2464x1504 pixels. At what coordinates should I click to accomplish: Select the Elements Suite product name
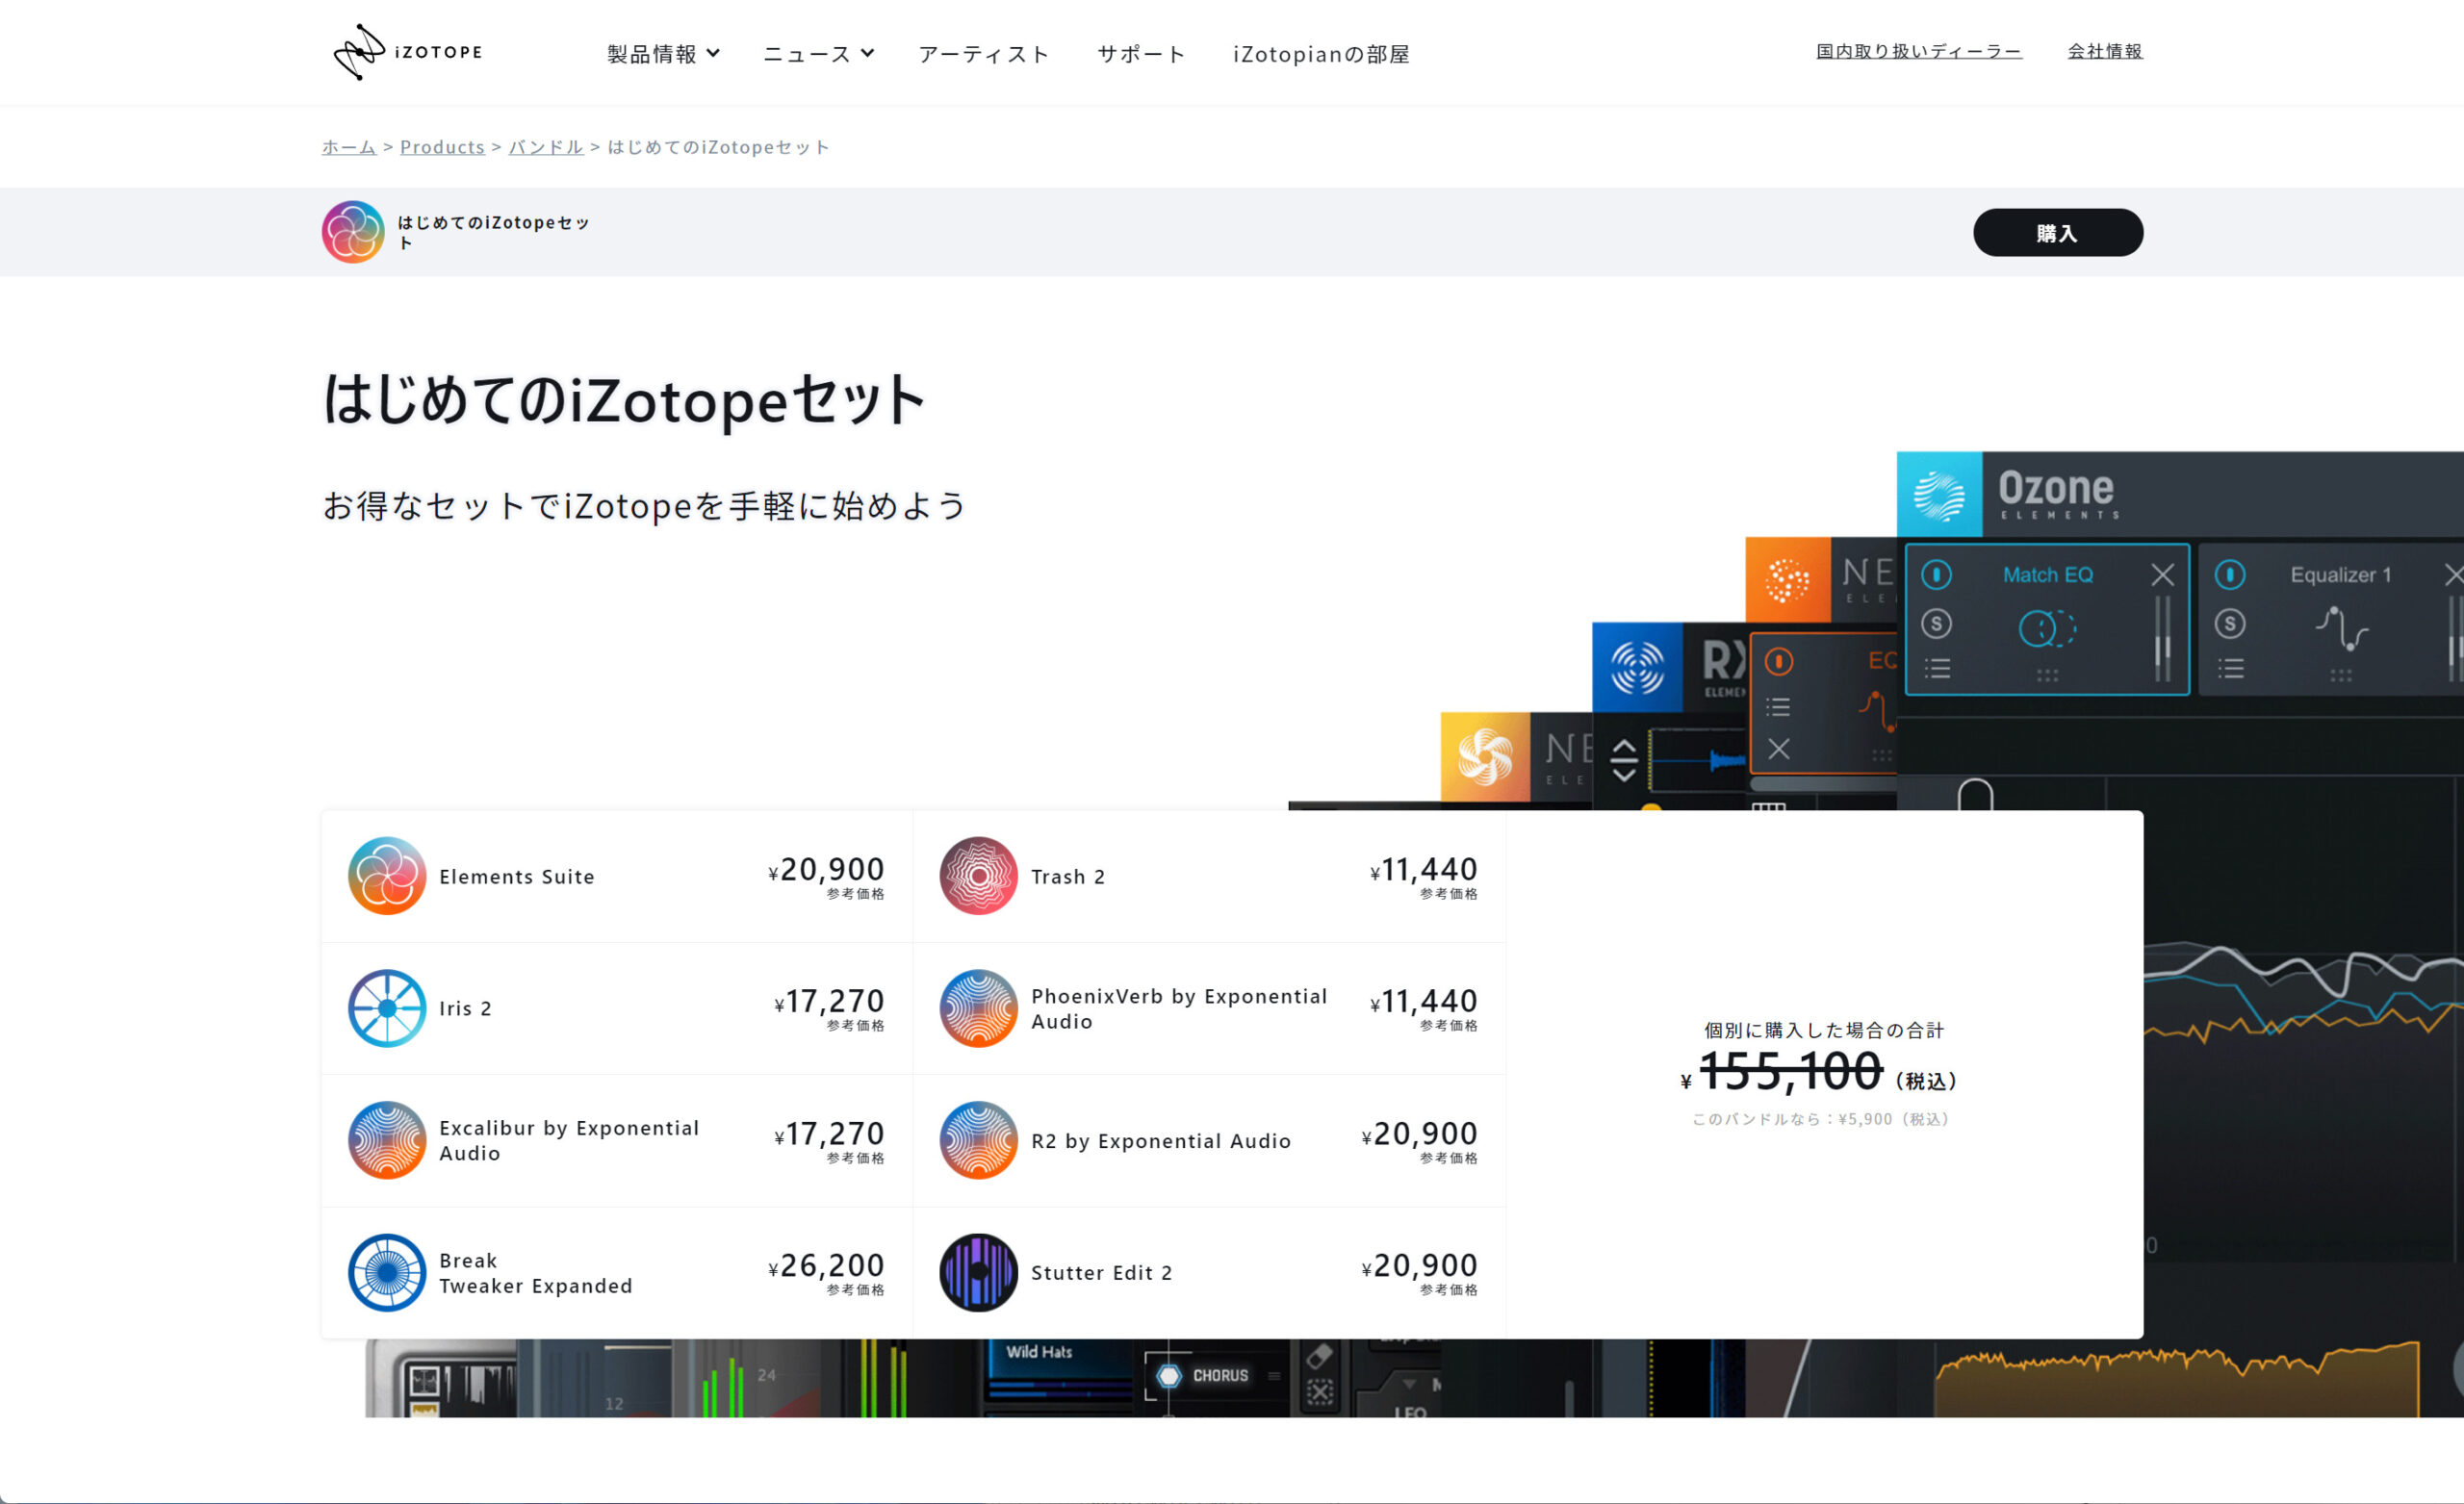pos(517,877)
